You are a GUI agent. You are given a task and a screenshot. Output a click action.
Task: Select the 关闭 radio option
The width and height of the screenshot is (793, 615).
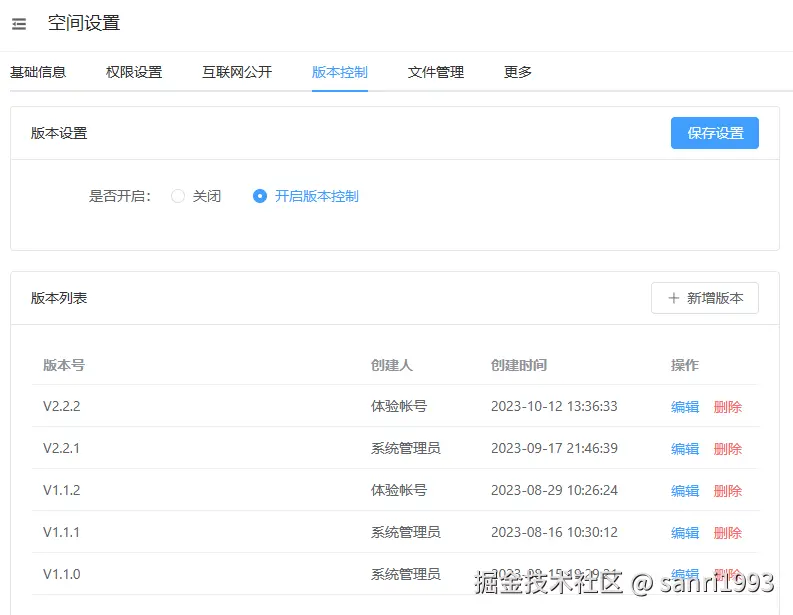coord(196,196)
